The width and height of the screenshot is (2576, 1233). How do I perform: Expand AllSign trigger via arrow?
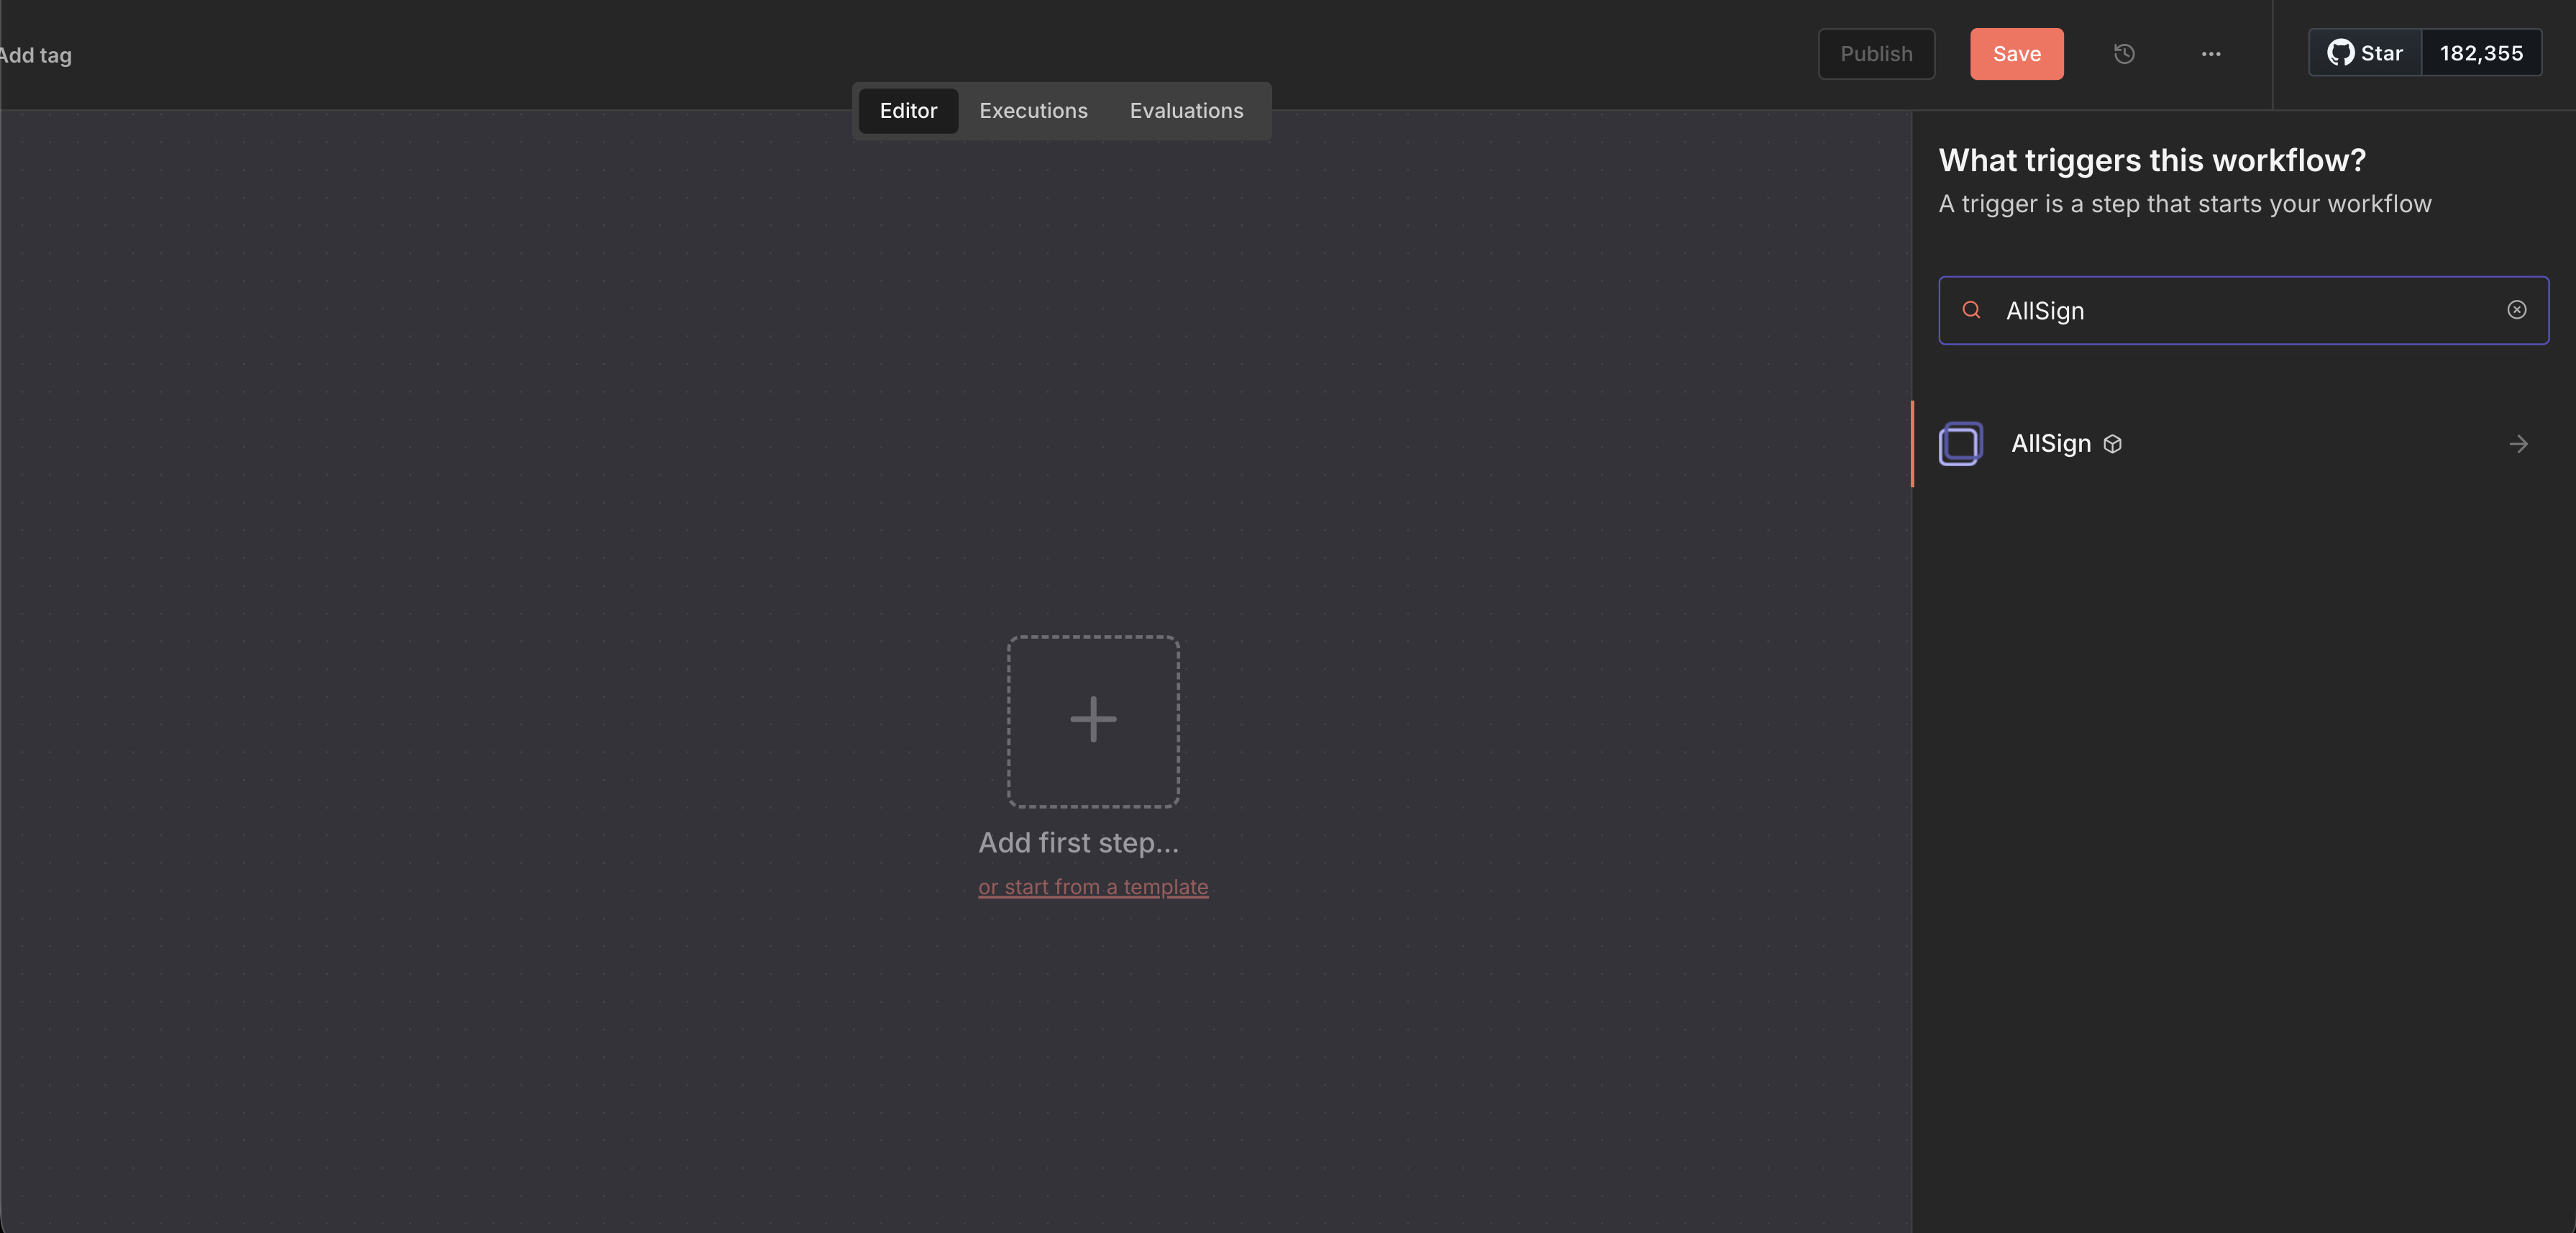(2519, 443)
